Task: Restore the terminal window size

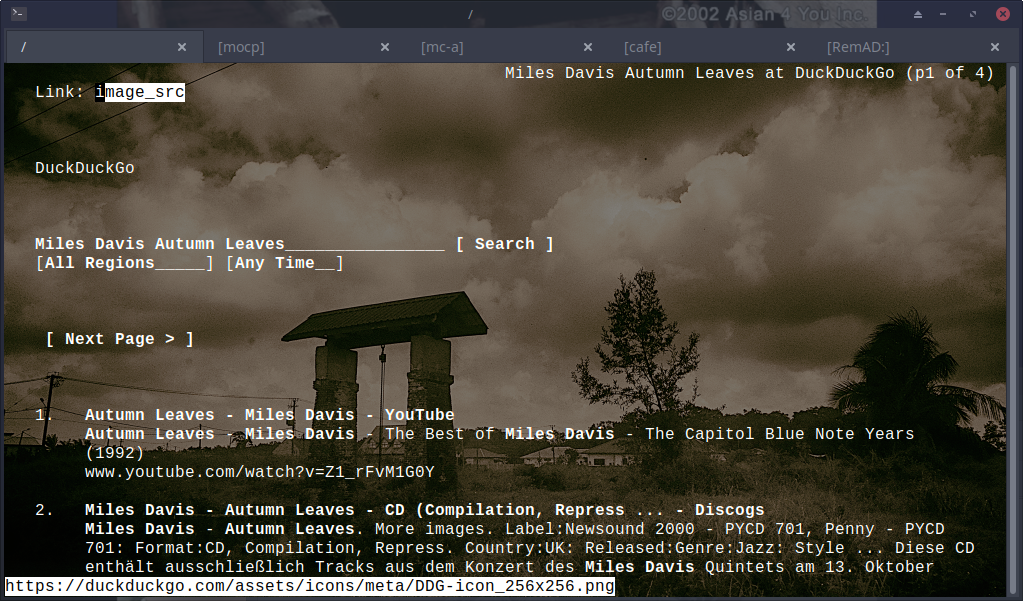Action: [x=973, y=14]
